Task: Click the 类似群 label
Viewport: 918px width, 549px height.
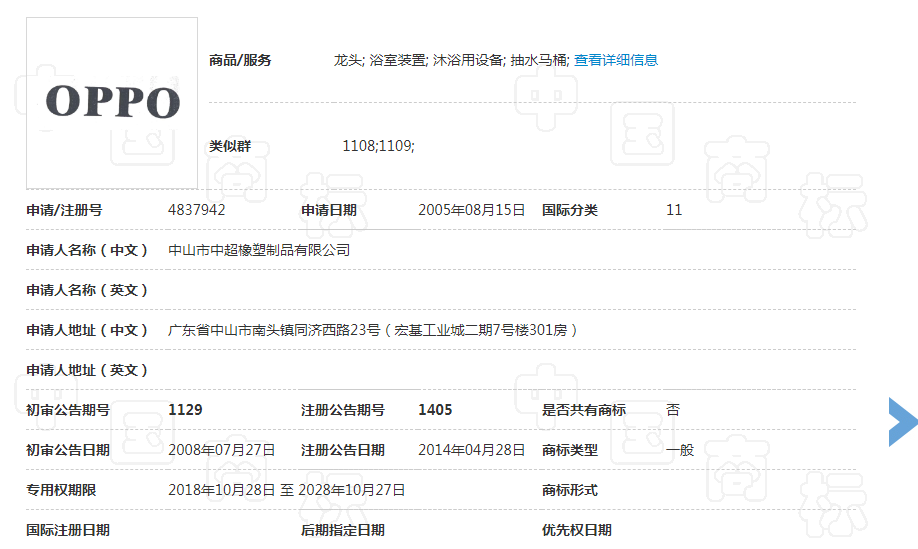Action: [x=230, y=146]
